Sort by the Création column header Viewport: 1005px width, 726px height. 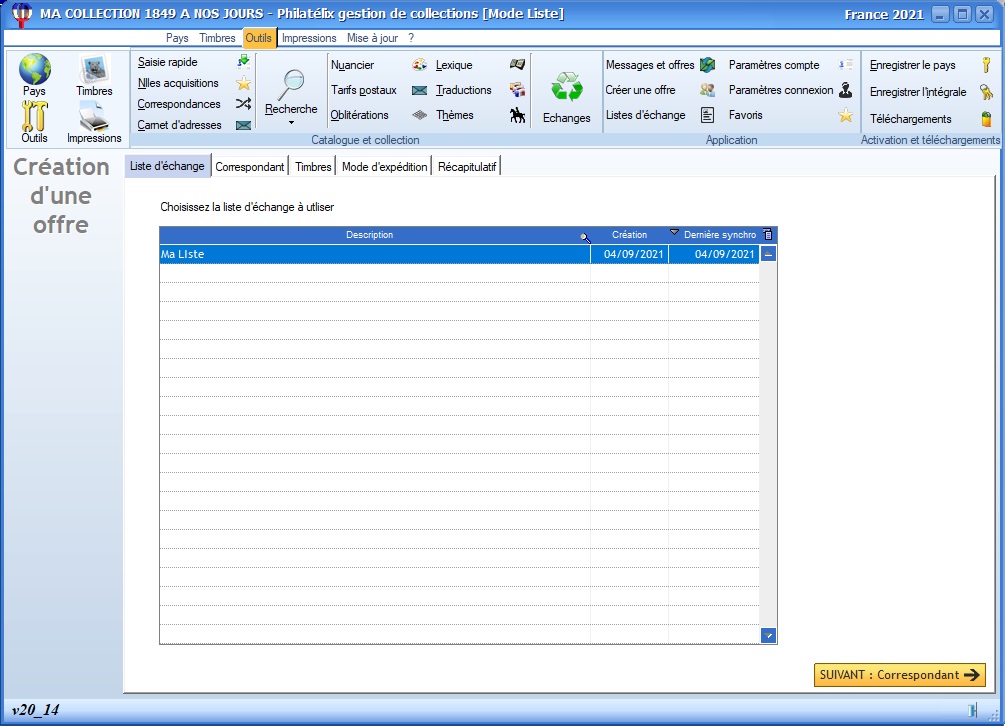(629, 235)
